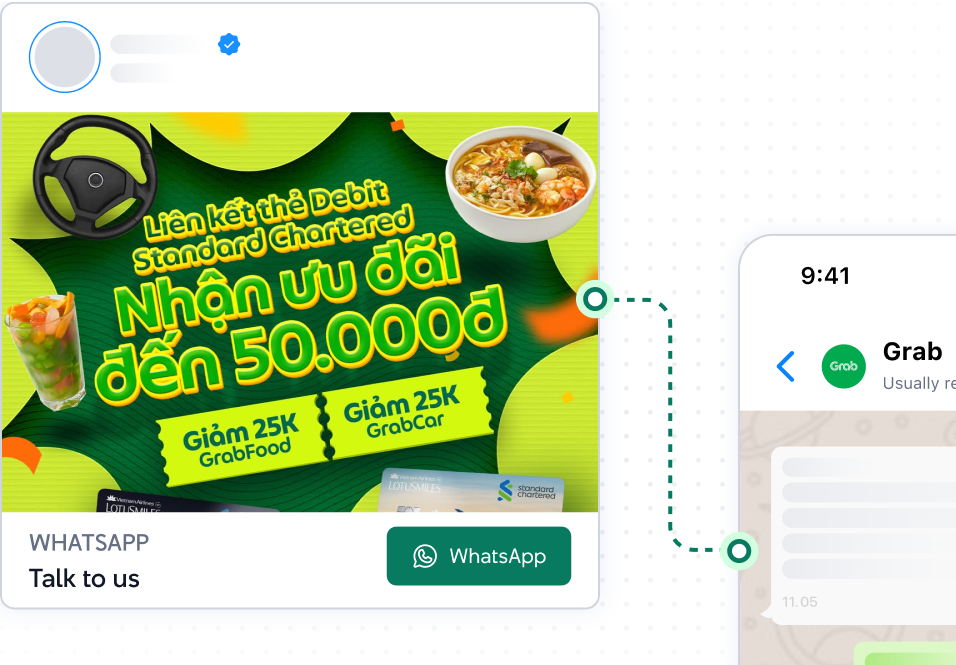Open the green Grab logo avatar

843,366
